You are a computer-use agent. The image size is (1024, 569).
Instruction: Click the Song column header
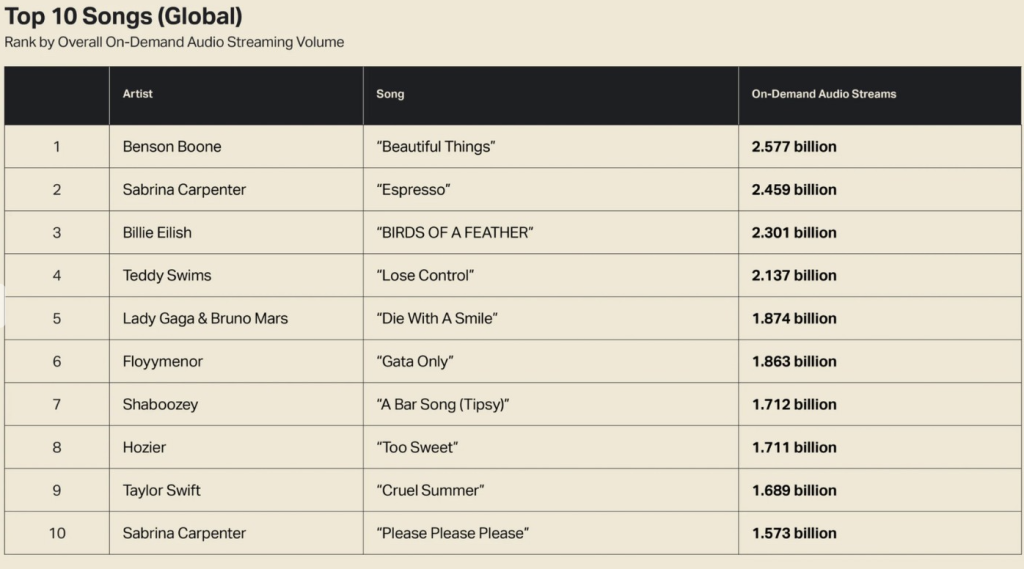coord(390,94)
